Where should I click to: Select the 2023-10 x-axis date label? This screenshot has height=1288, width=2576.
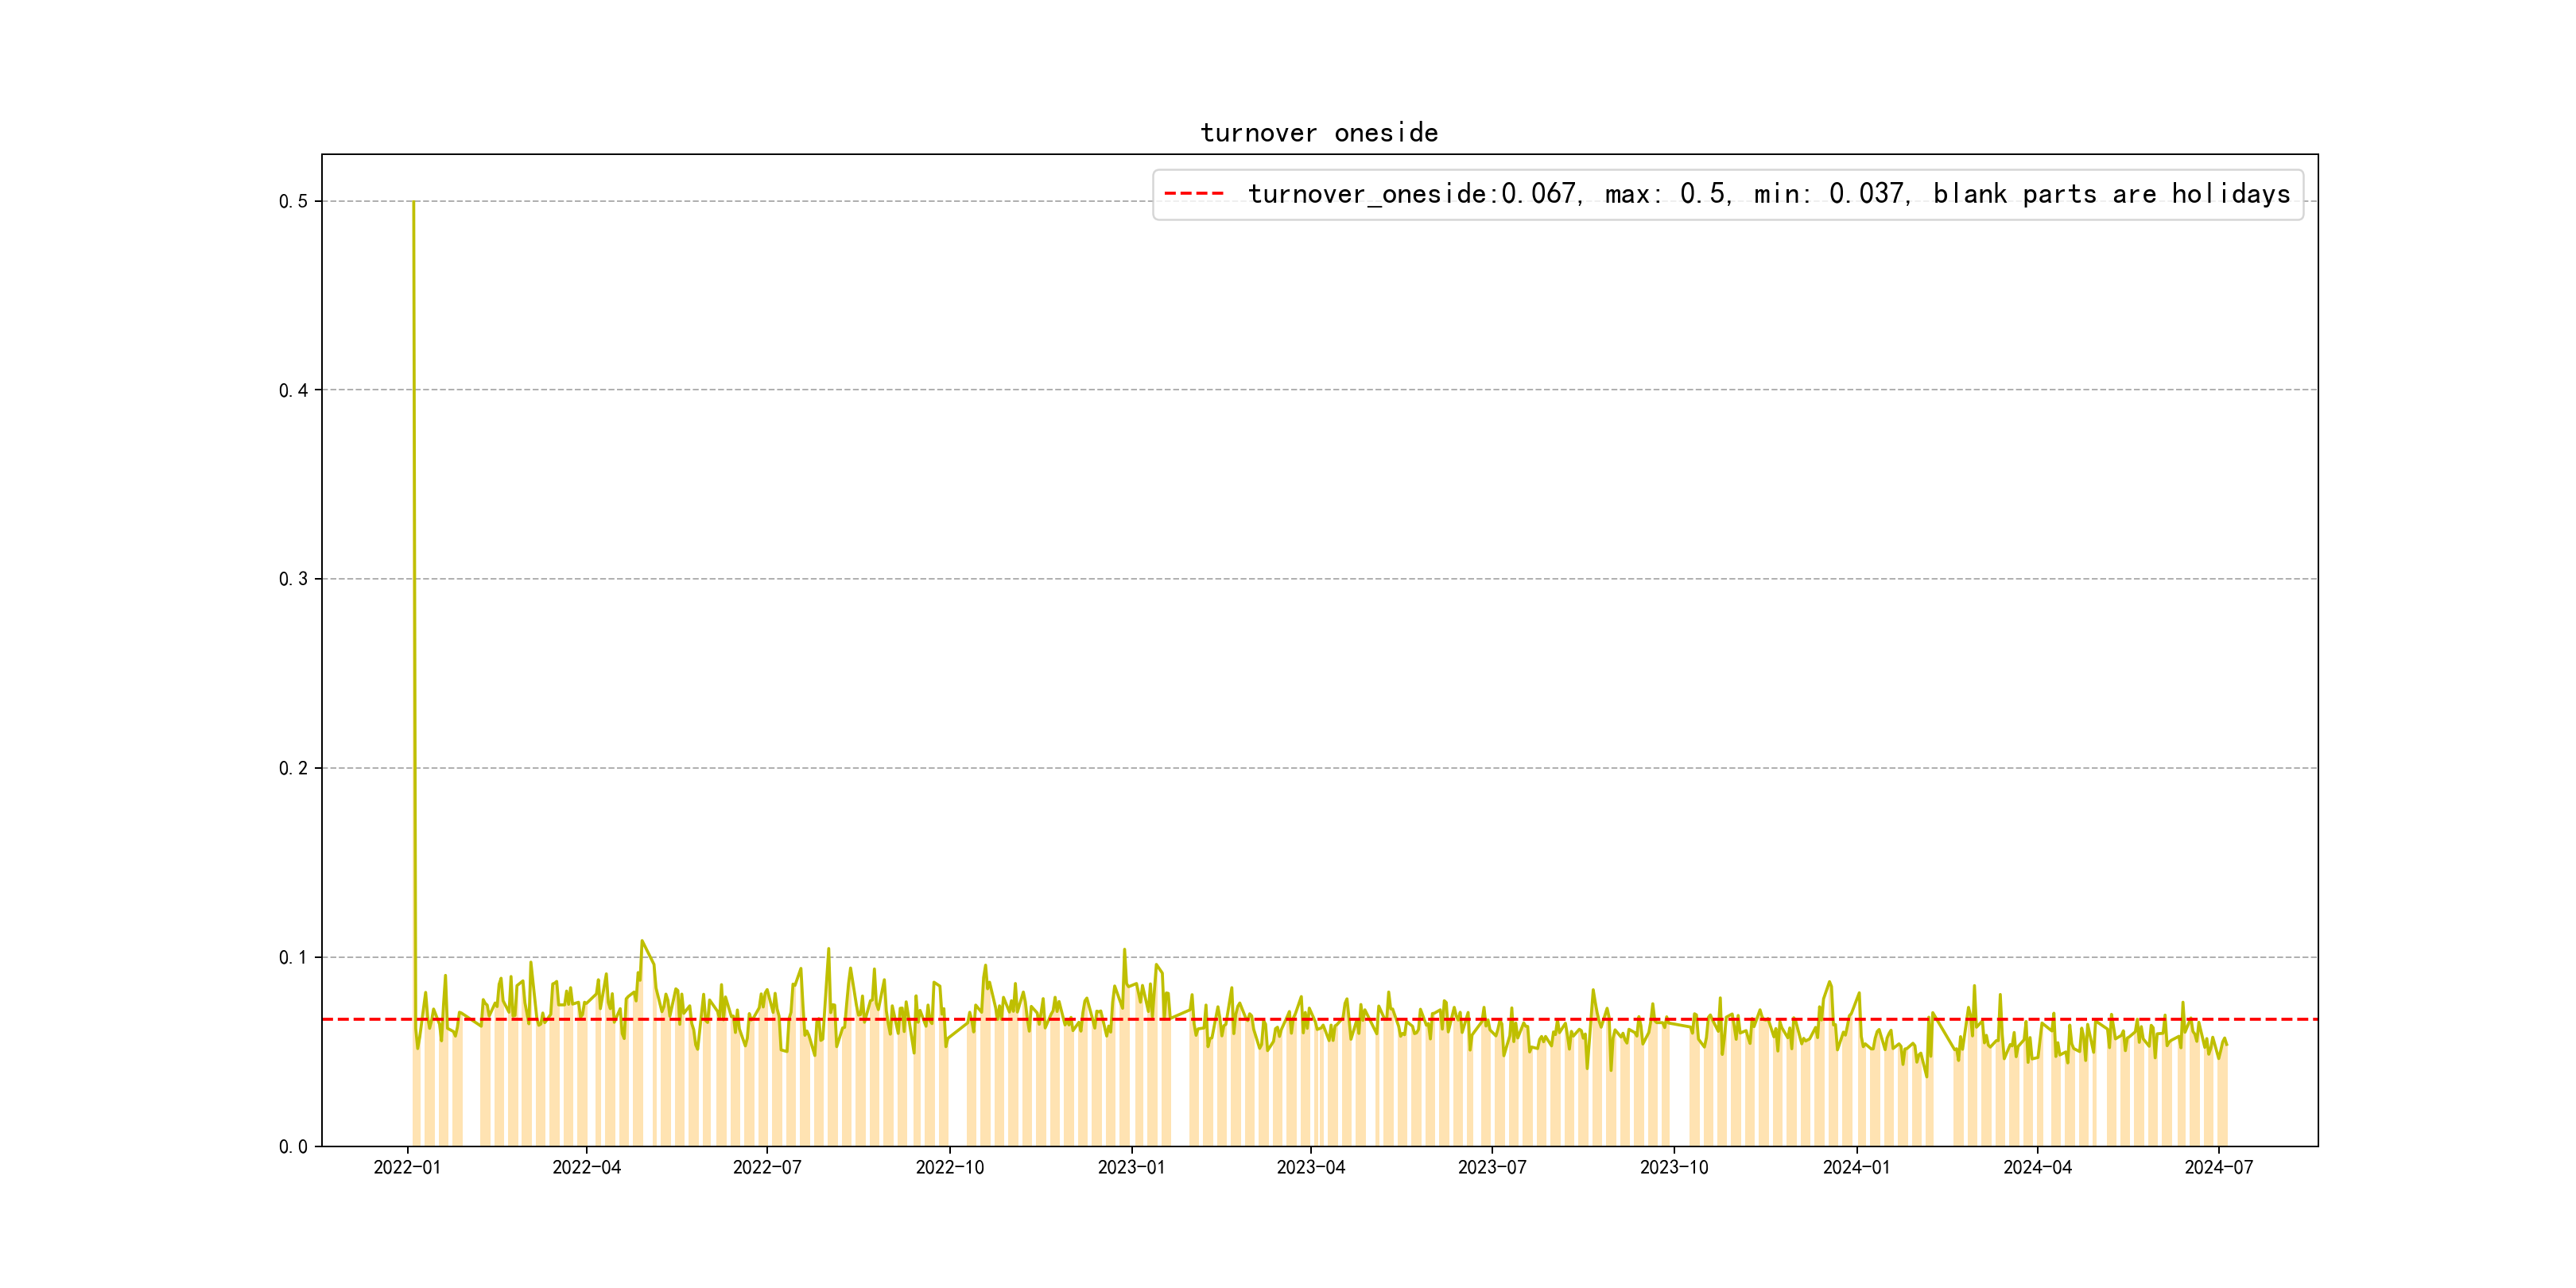pos(1674,1168)
